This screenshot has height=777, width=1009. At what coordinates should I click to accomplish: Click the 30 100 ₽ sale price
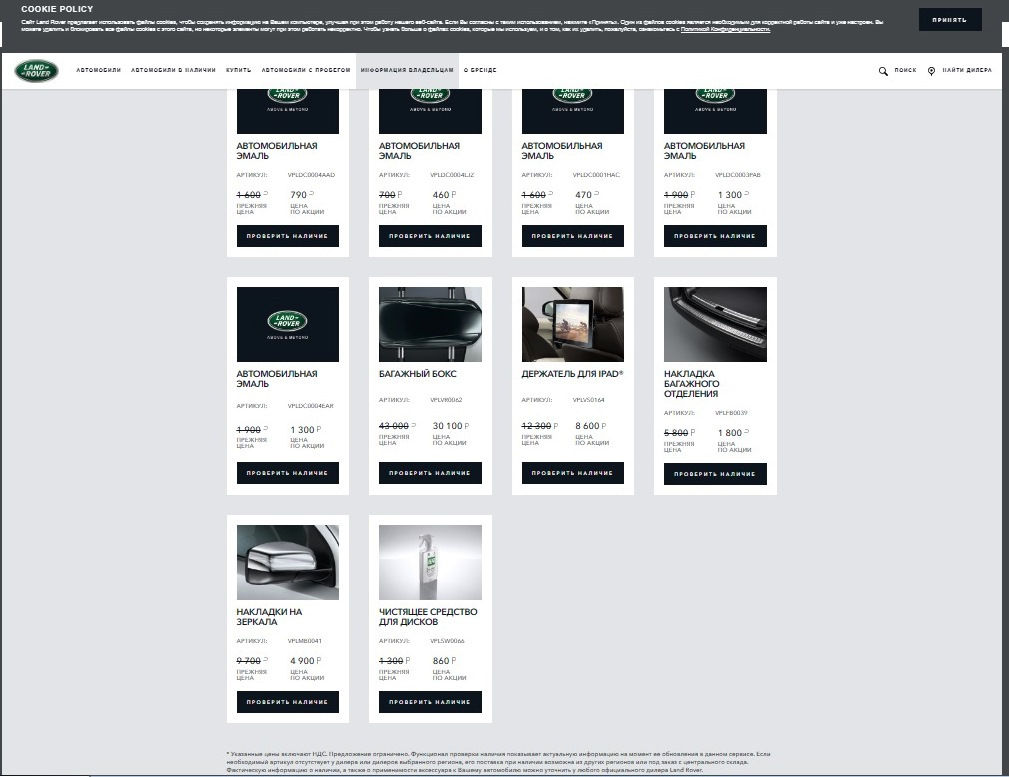click(x=450, y=426)
